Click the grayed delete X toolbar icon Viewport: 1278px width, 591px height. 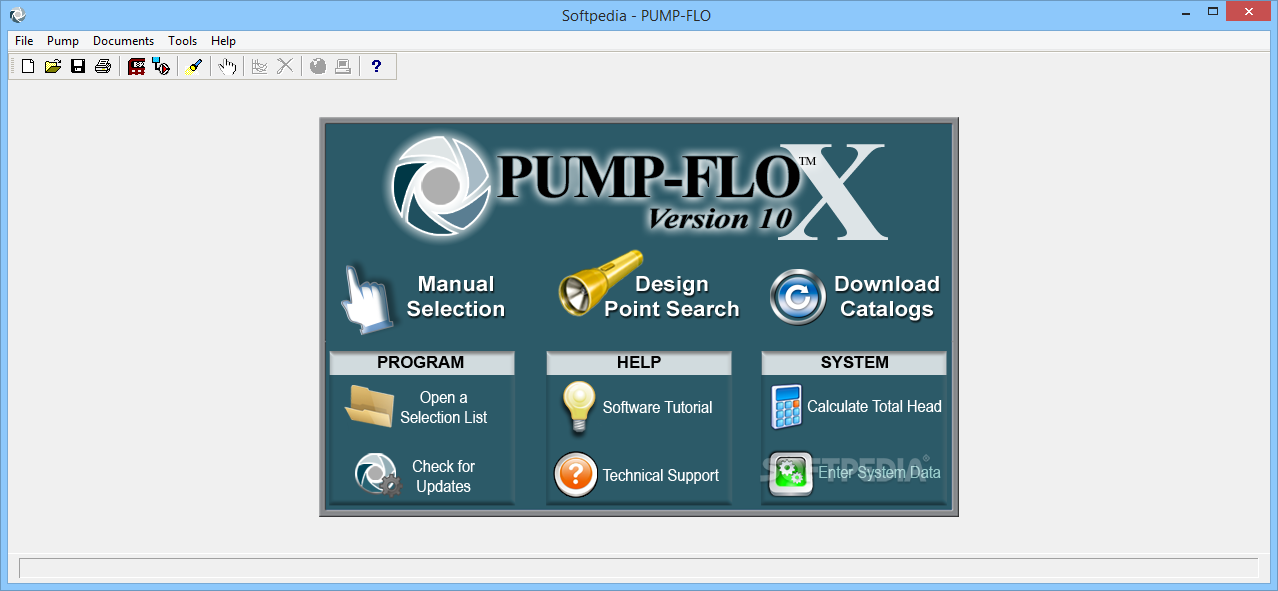285,67
